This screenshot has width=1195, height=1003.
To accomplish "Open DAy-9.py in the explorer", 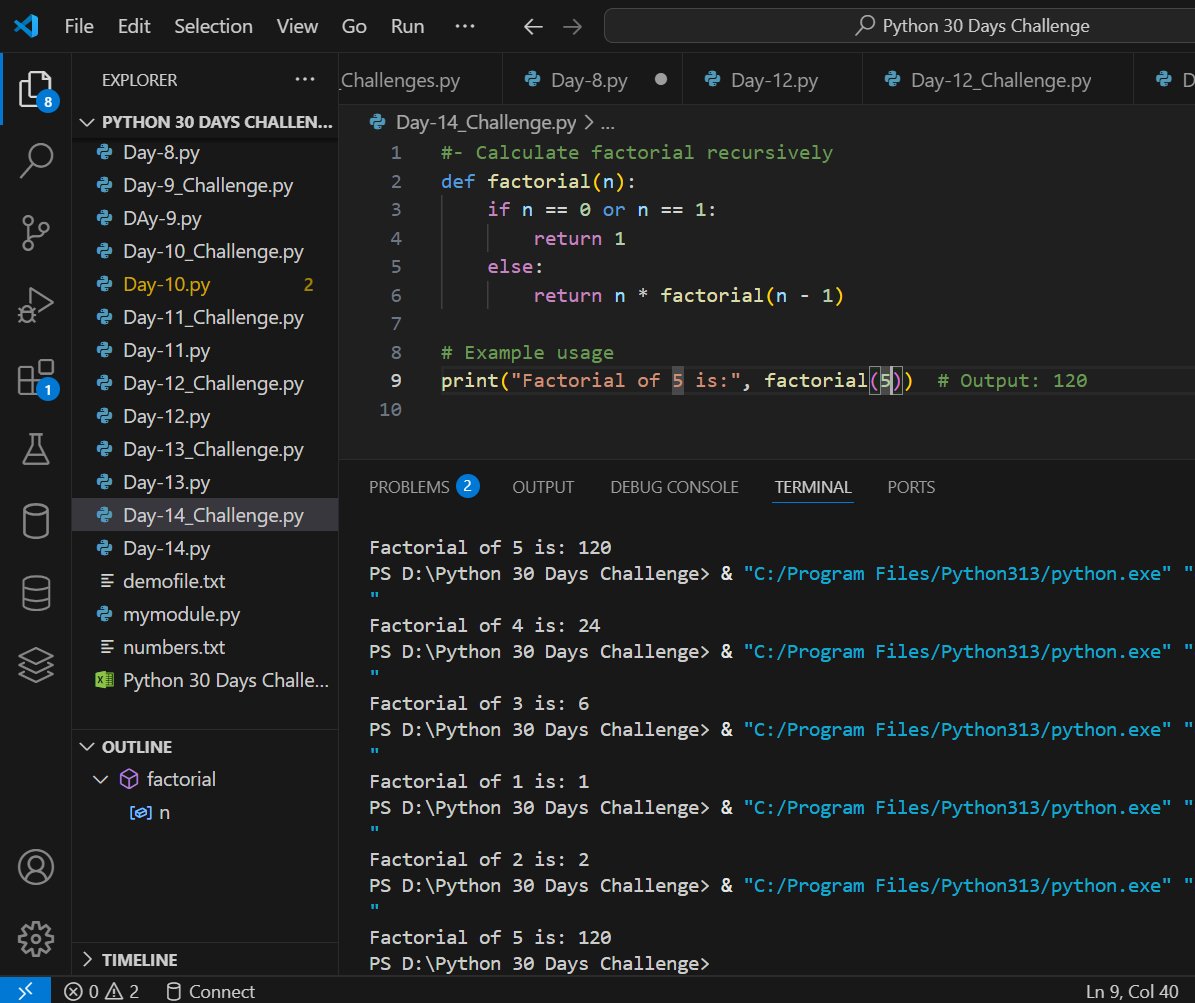I will click(x=206, y=218).
